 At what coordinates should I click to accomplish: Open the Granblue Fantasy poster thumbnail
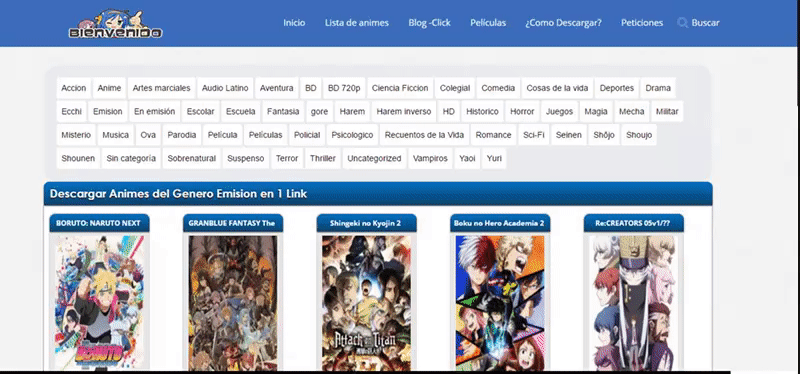point(233,302)
